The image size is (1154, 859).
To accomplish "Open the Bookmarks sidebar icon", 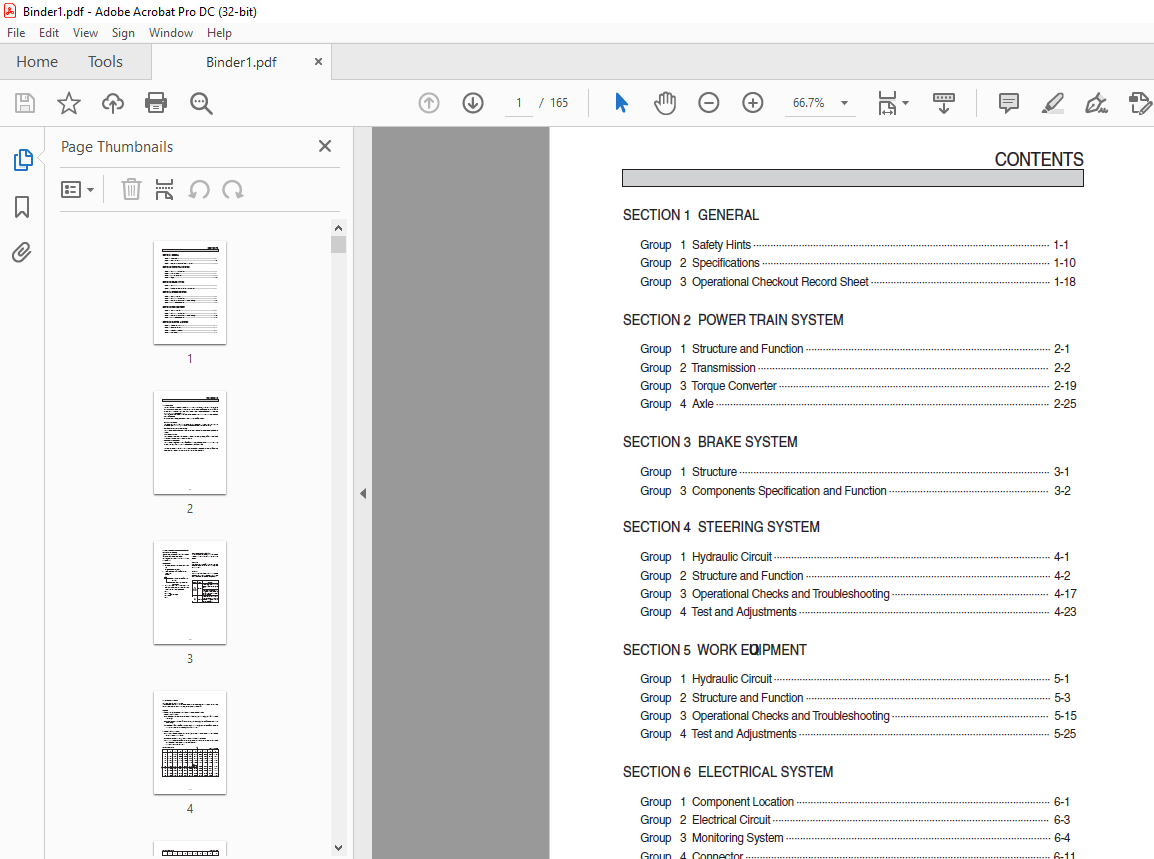I will [x=22, y=207].
